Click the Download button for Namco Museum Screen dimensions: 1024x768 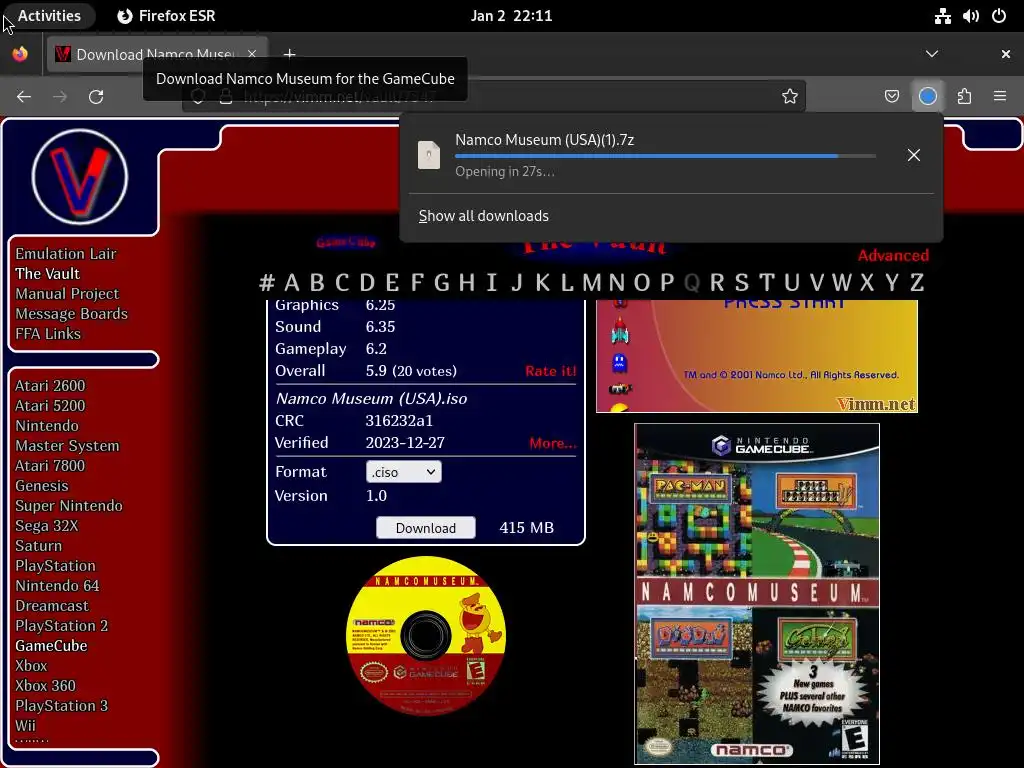tap(426, 528)
